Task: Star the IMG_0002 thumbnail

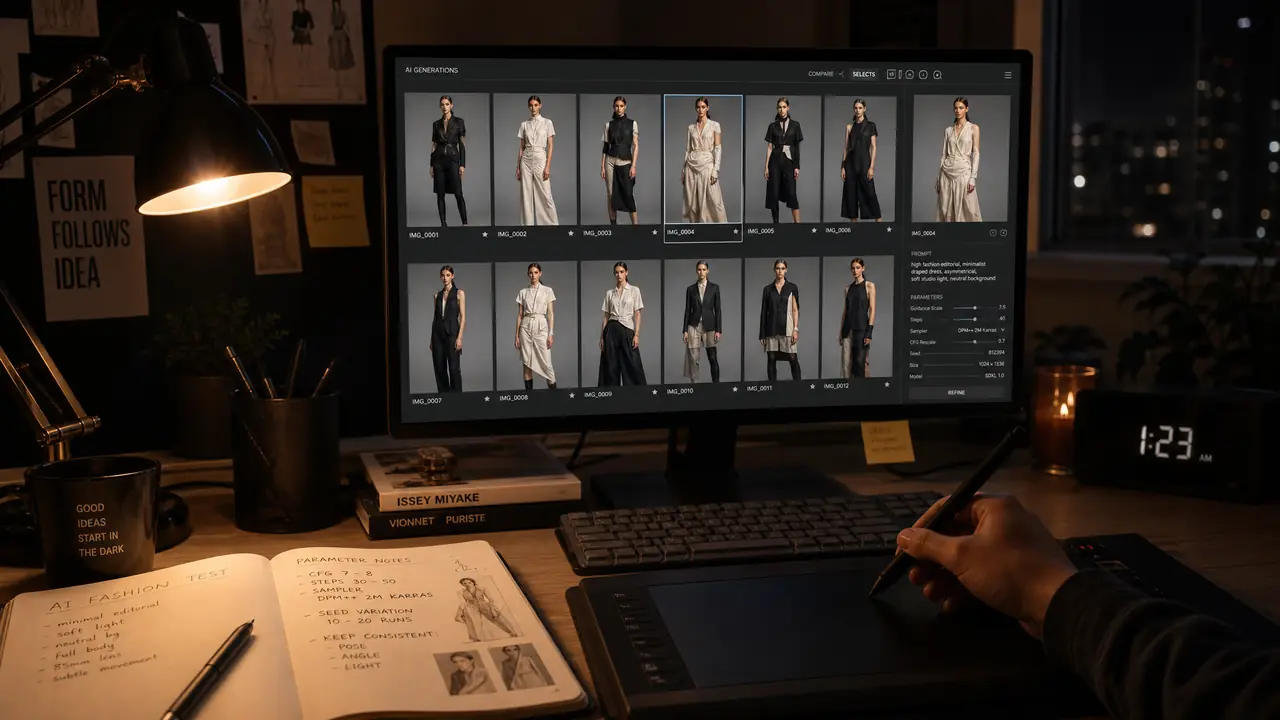Action: click(571, 233)
